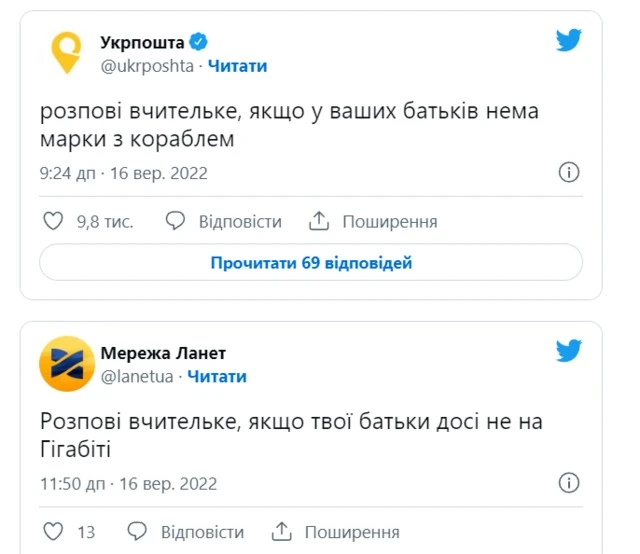
Task: Click the 11:50 дп 16 вер. 2022 timestamp
Action: (x=128, y=484)
